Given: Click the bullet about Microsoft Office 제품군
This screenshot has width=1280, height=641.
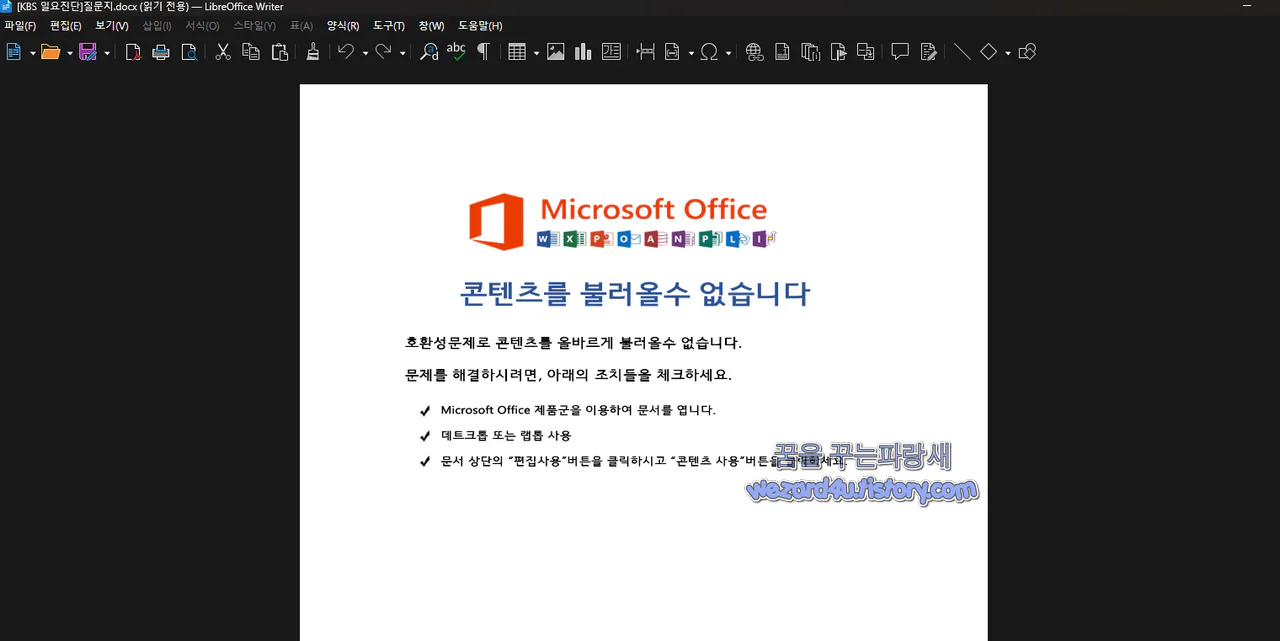Looking at the screenshot, I should point(578,410).
